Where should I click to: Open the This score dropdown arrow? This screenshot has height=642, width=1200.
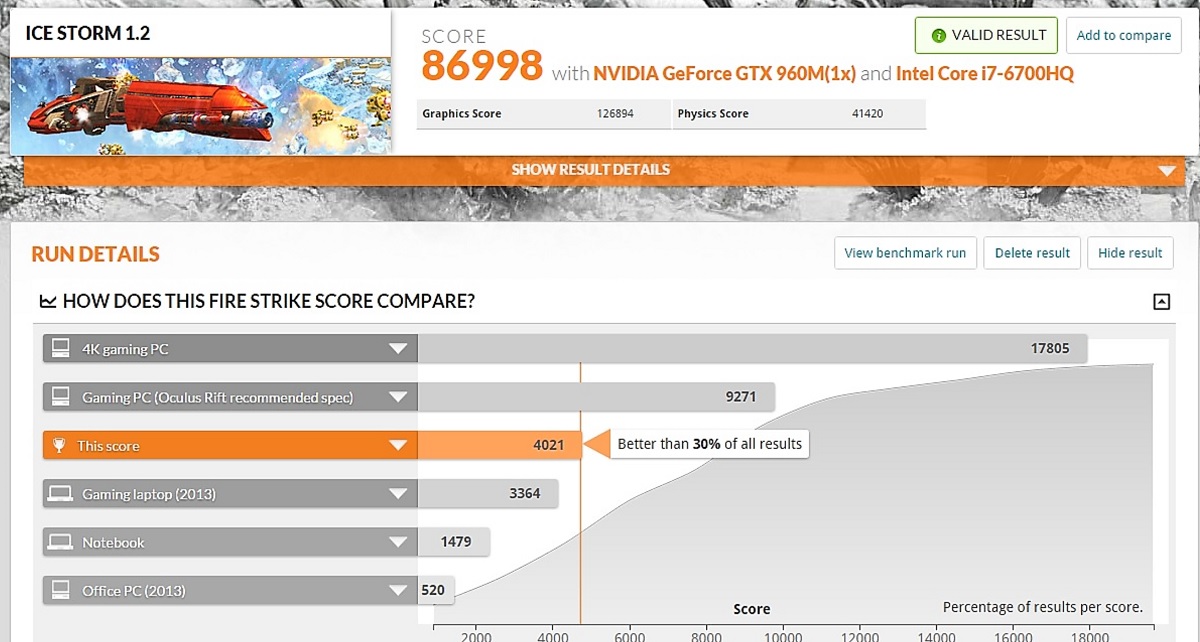point(399,445)
